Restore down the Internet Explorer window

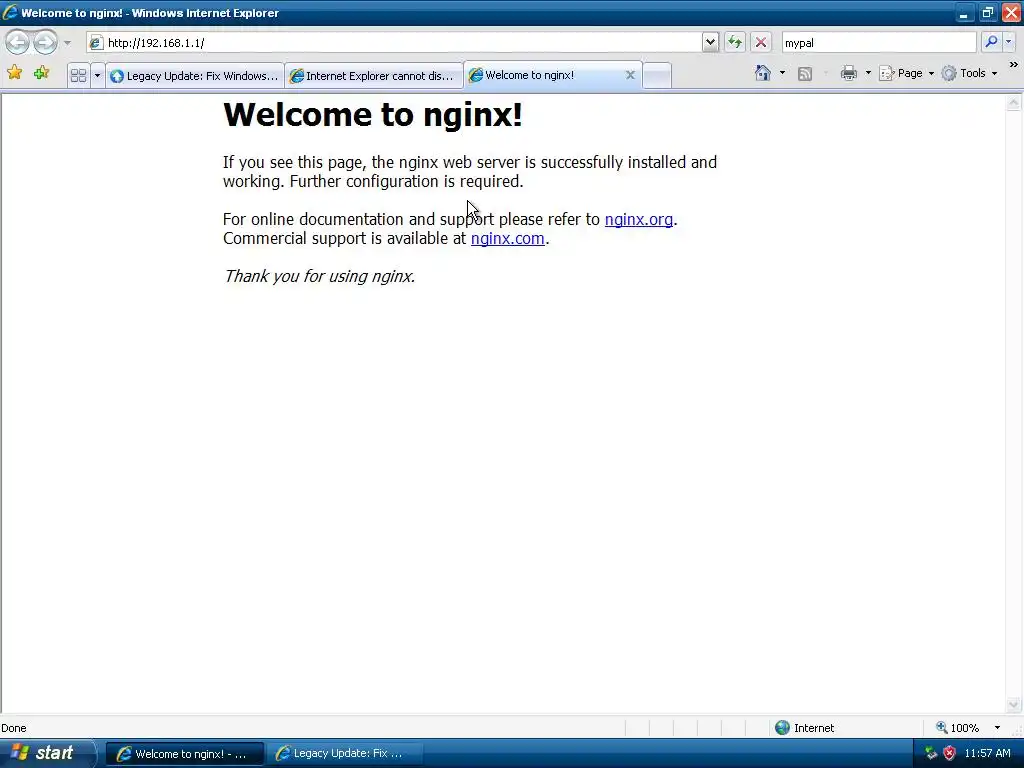[x=987, y=13]
